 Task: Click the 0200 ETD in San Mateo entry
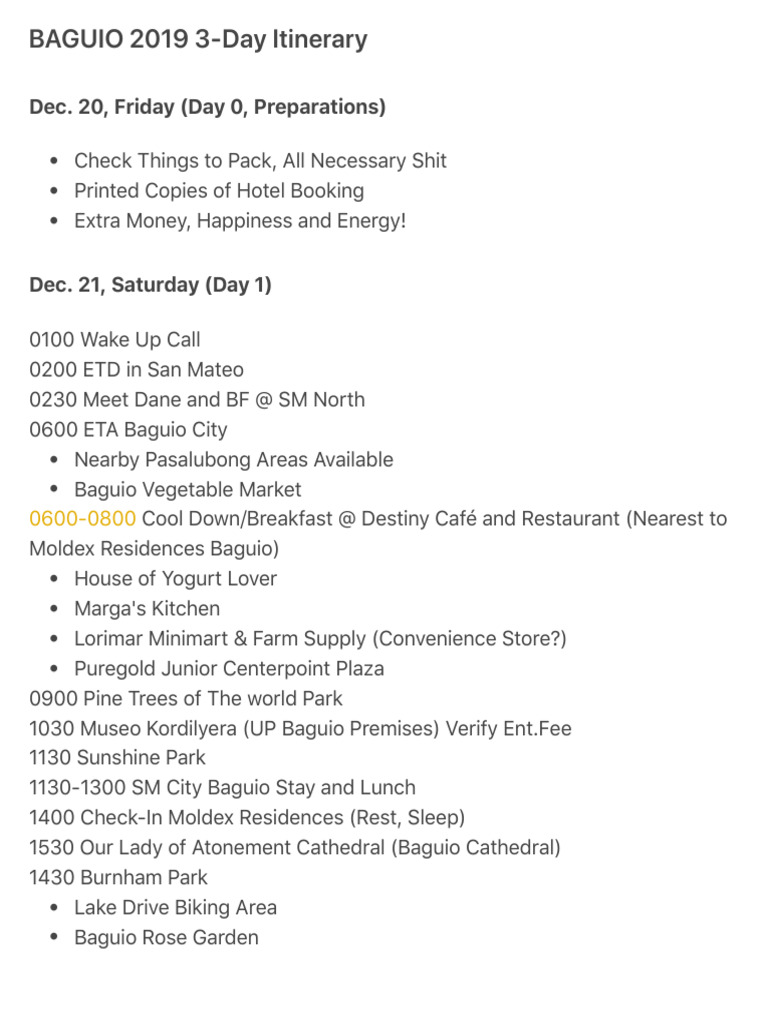coord(136,370)
